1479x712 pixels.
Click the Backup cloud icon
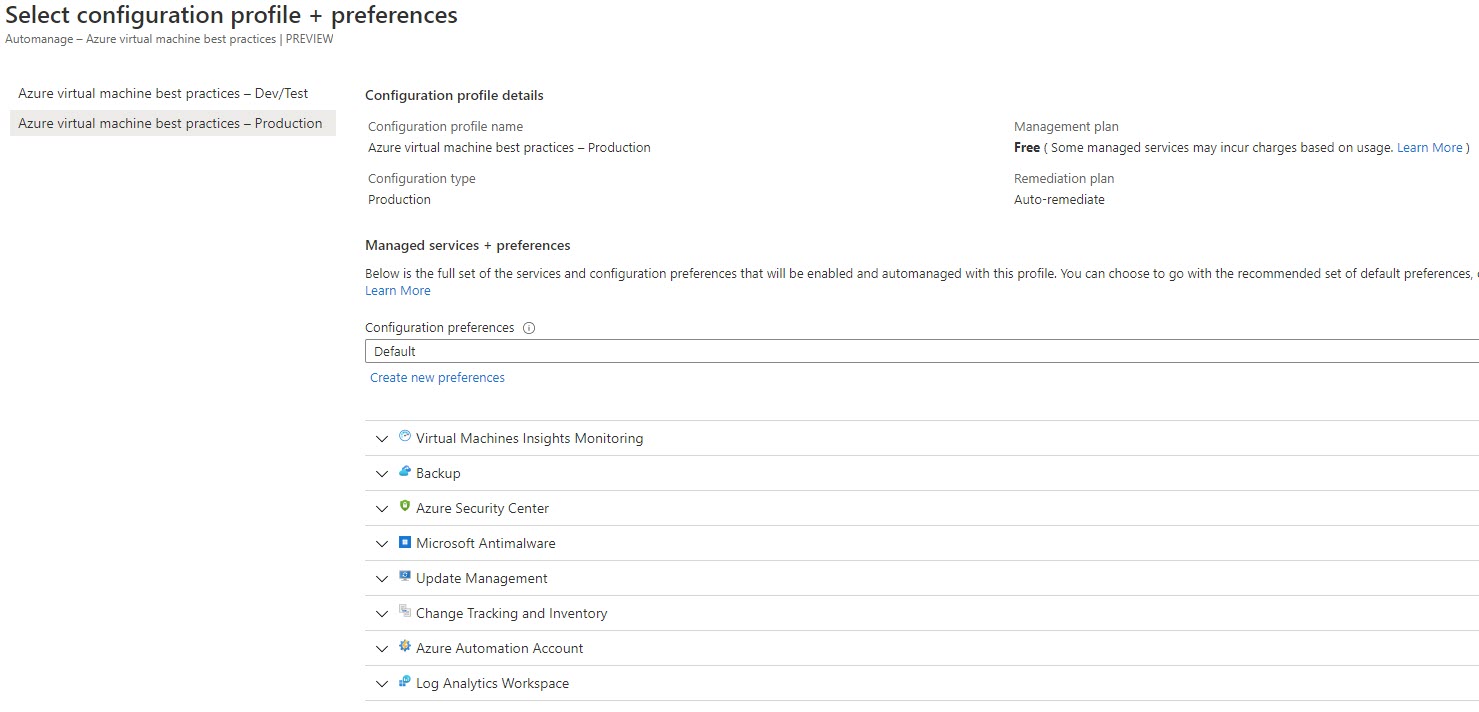(405, 471)
